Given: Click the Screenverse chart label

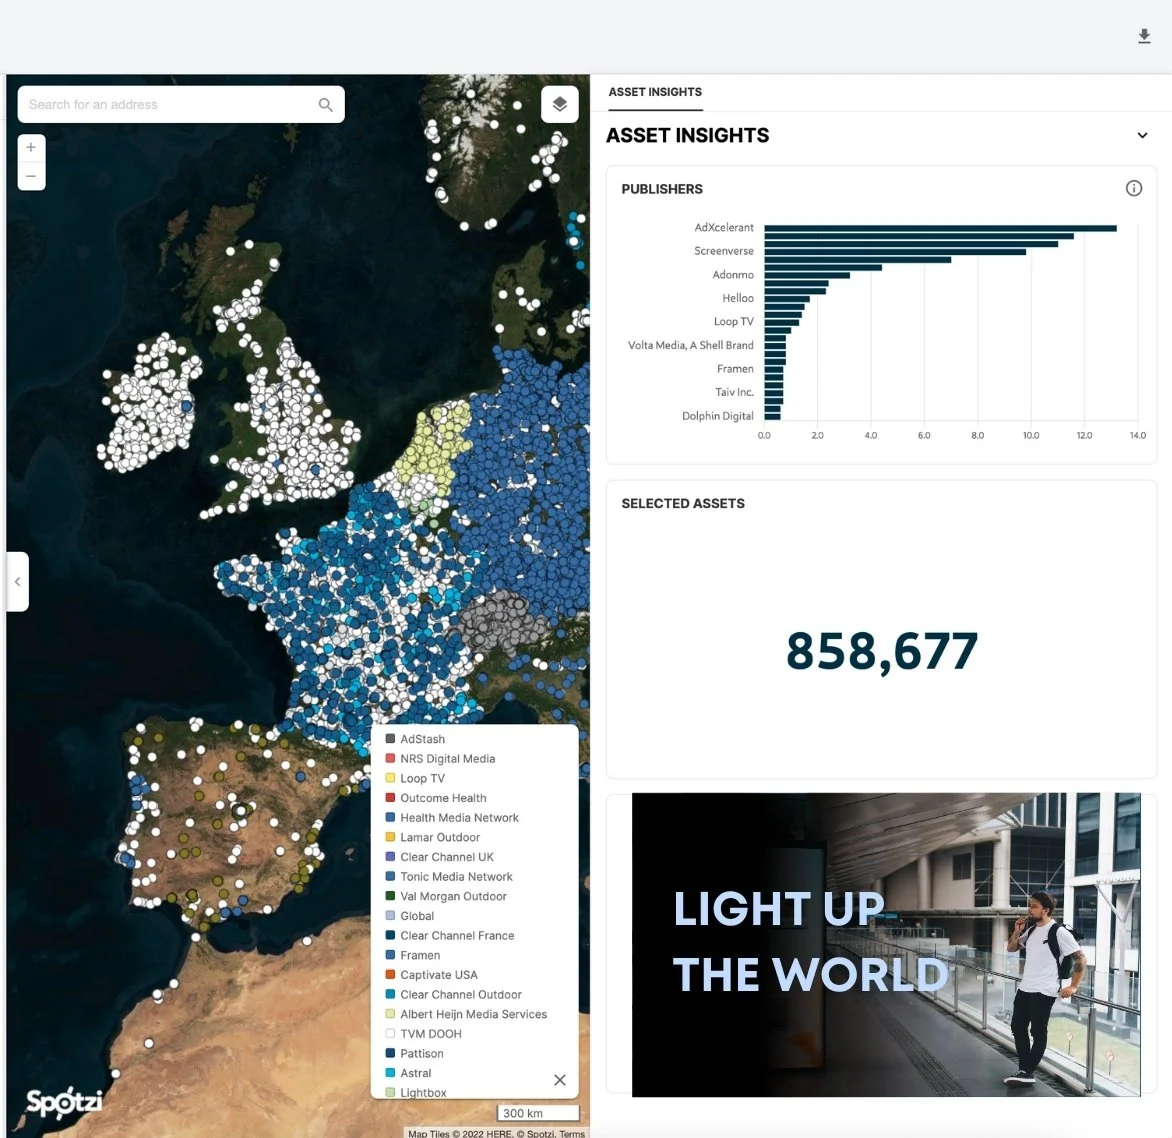Looking at the screenshot, I should click(x=724, y=251).
